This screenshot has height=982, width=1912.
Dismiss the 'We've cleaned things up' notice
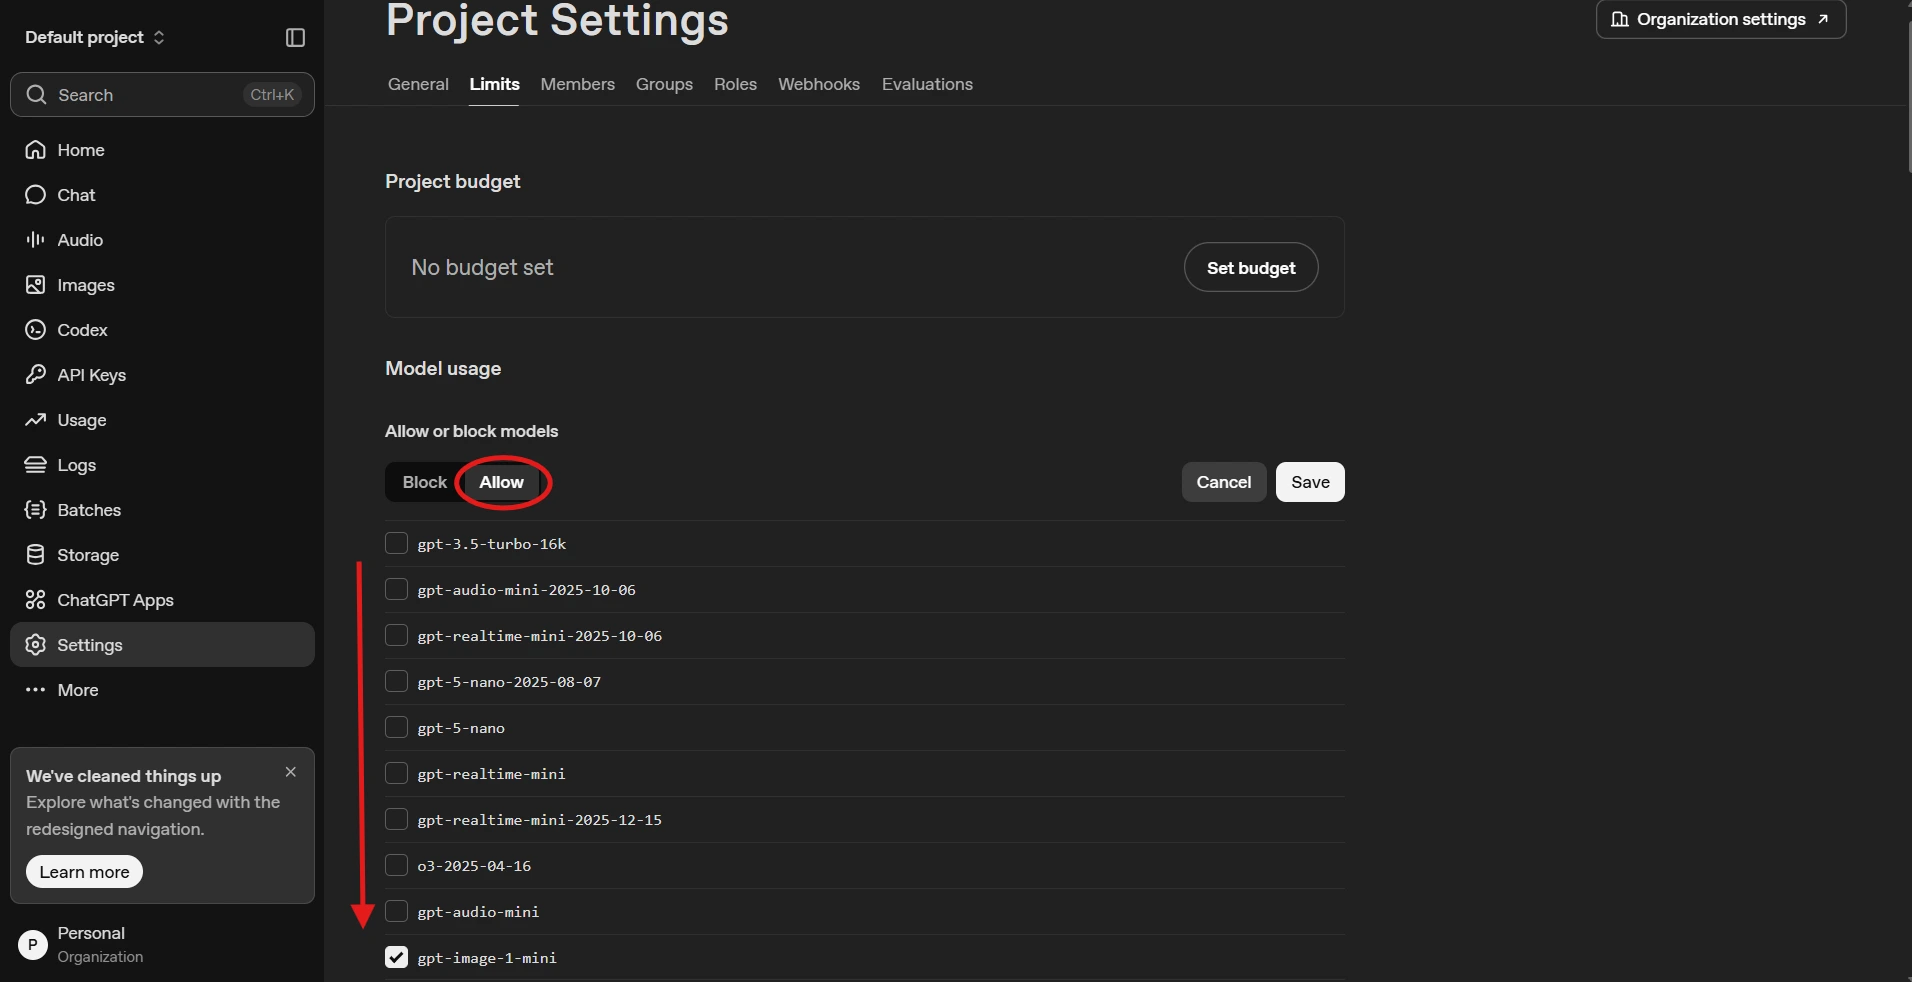pyautogui.click(x=291, y=772)
